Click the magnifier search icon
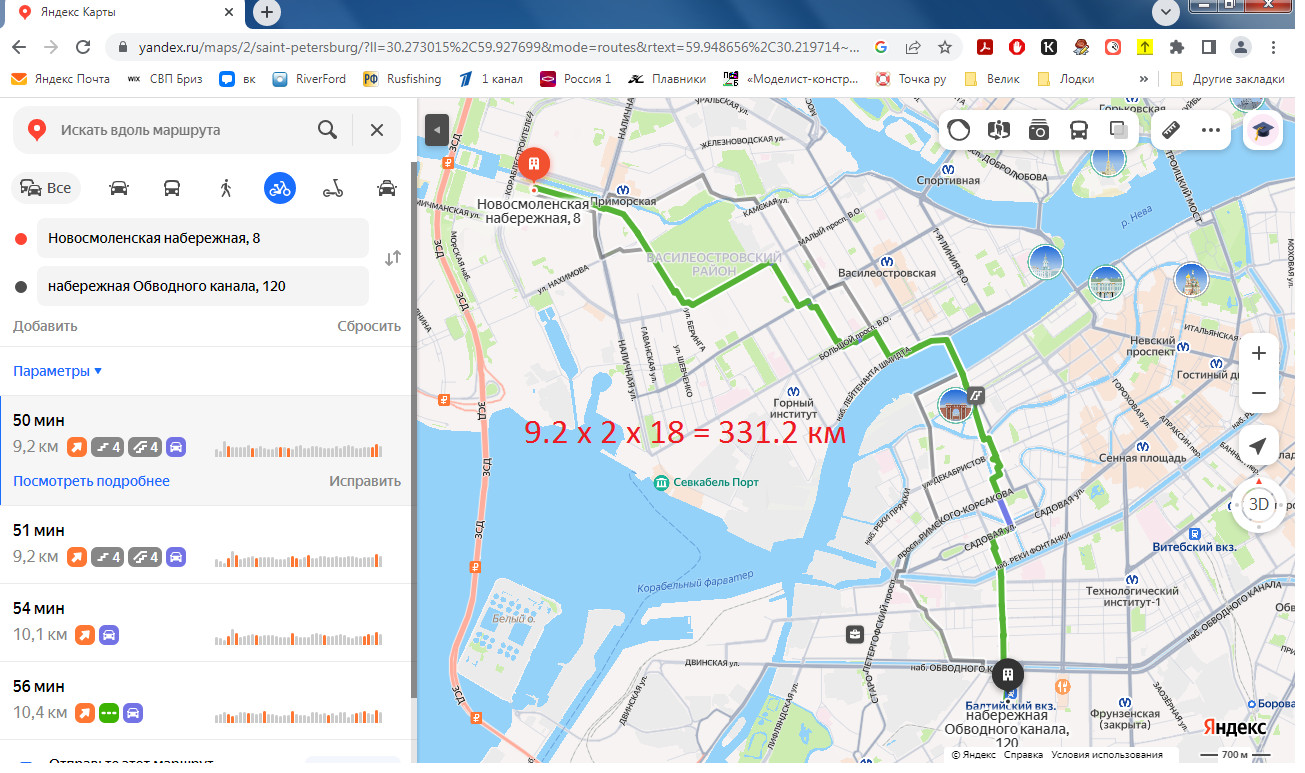 (327, 129)
